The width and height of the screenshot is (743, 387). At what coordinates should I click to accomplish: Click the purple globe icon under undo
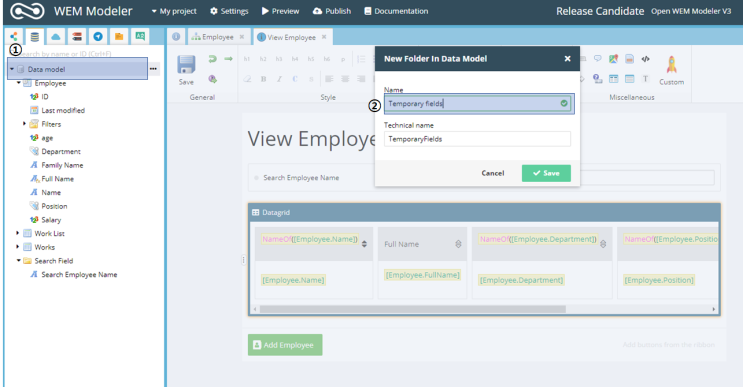[212, 79]
